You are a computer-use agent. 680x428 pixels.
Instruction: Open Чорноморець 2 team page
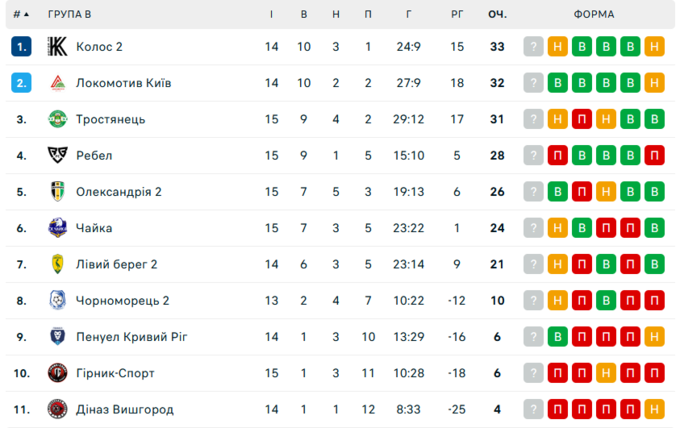coord(122,301)
